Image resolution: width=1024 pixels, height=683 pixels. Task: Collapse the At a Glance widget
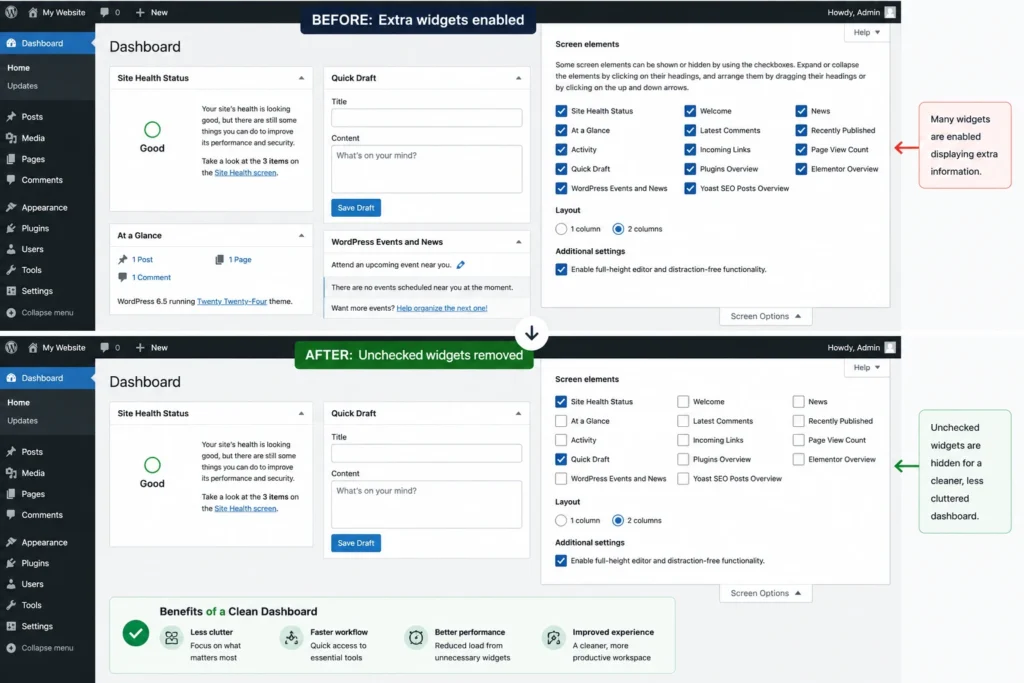[x=301, y=236]
